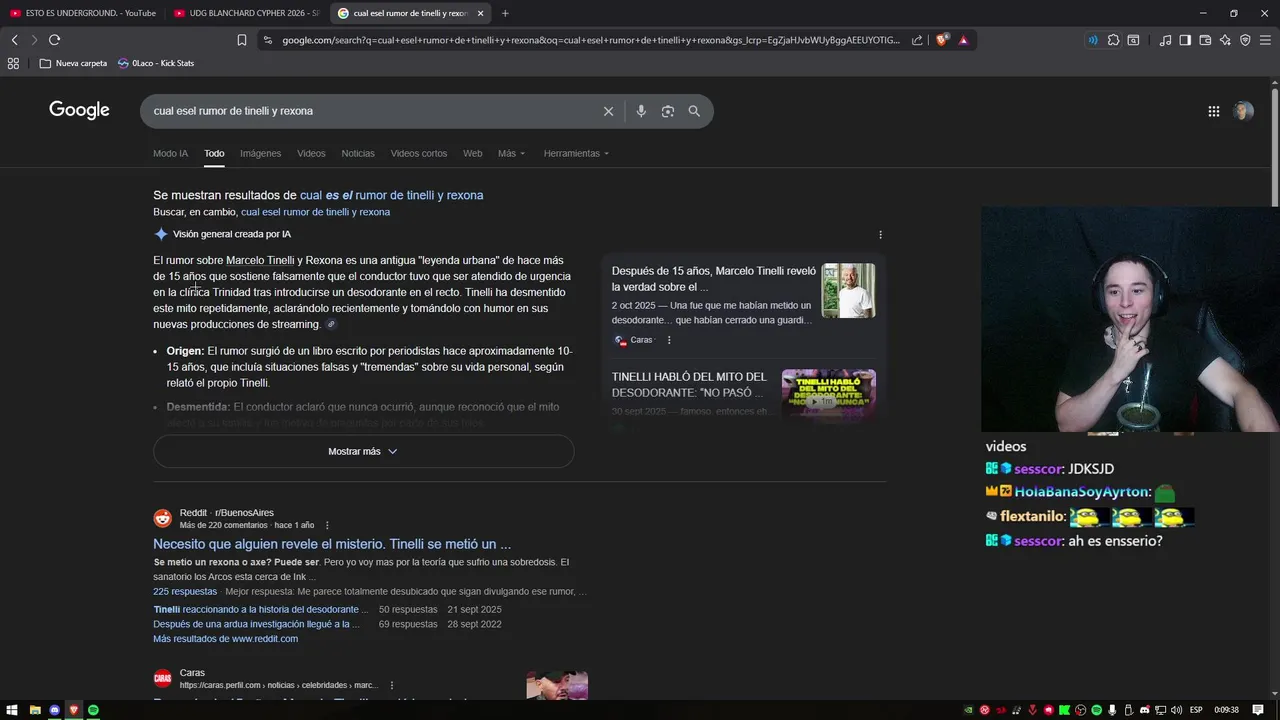This screenshot has height=720, width=1280.
Task: Open the share icon in address bar
Action: point(917,40)
